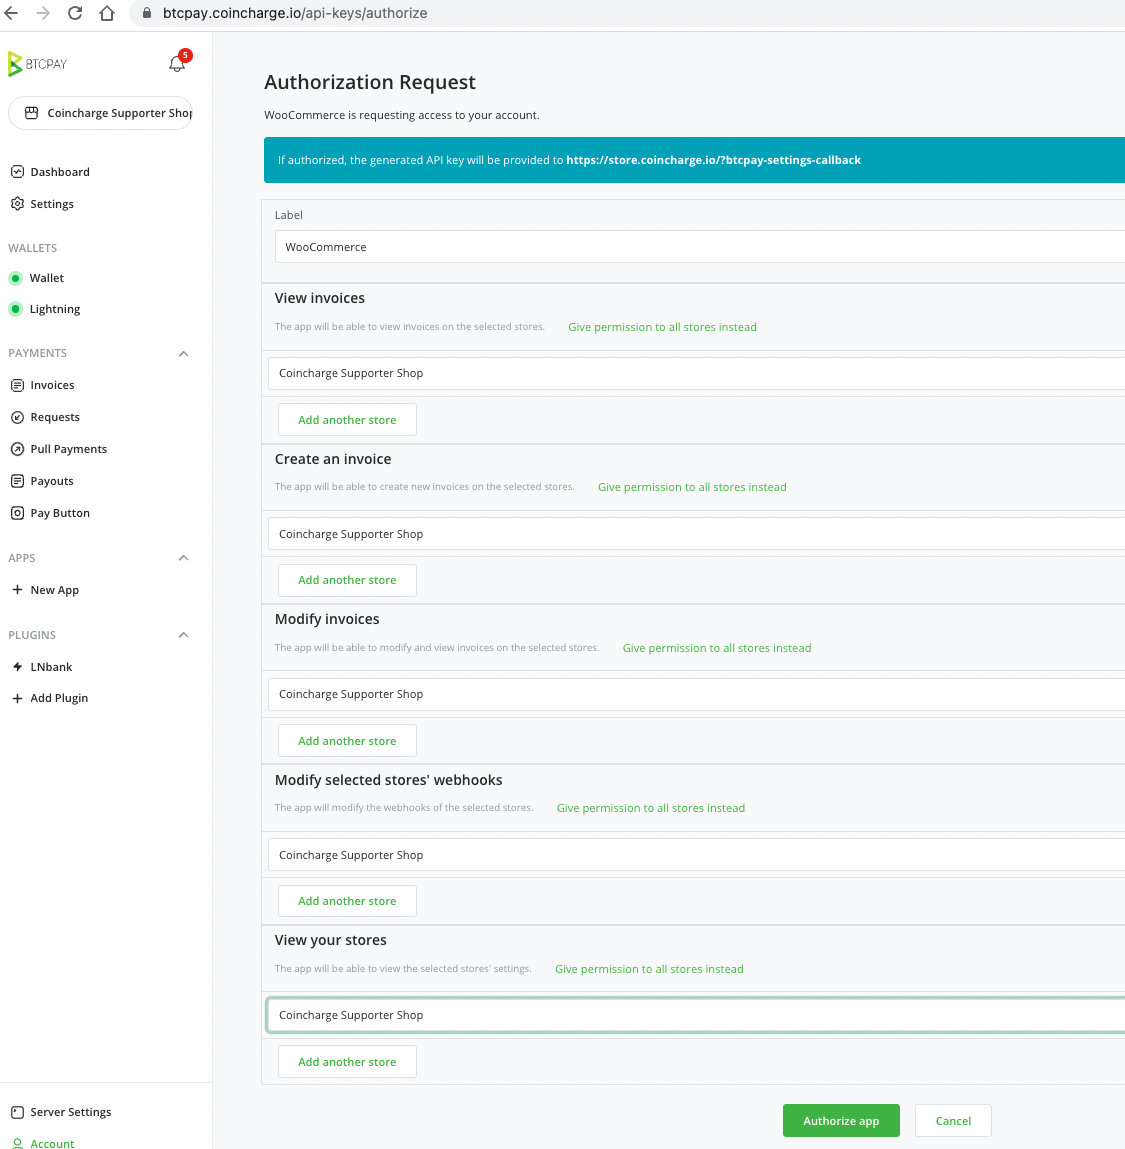
Task: Click the plus icon beside Add Plugin
Action: 18,698
